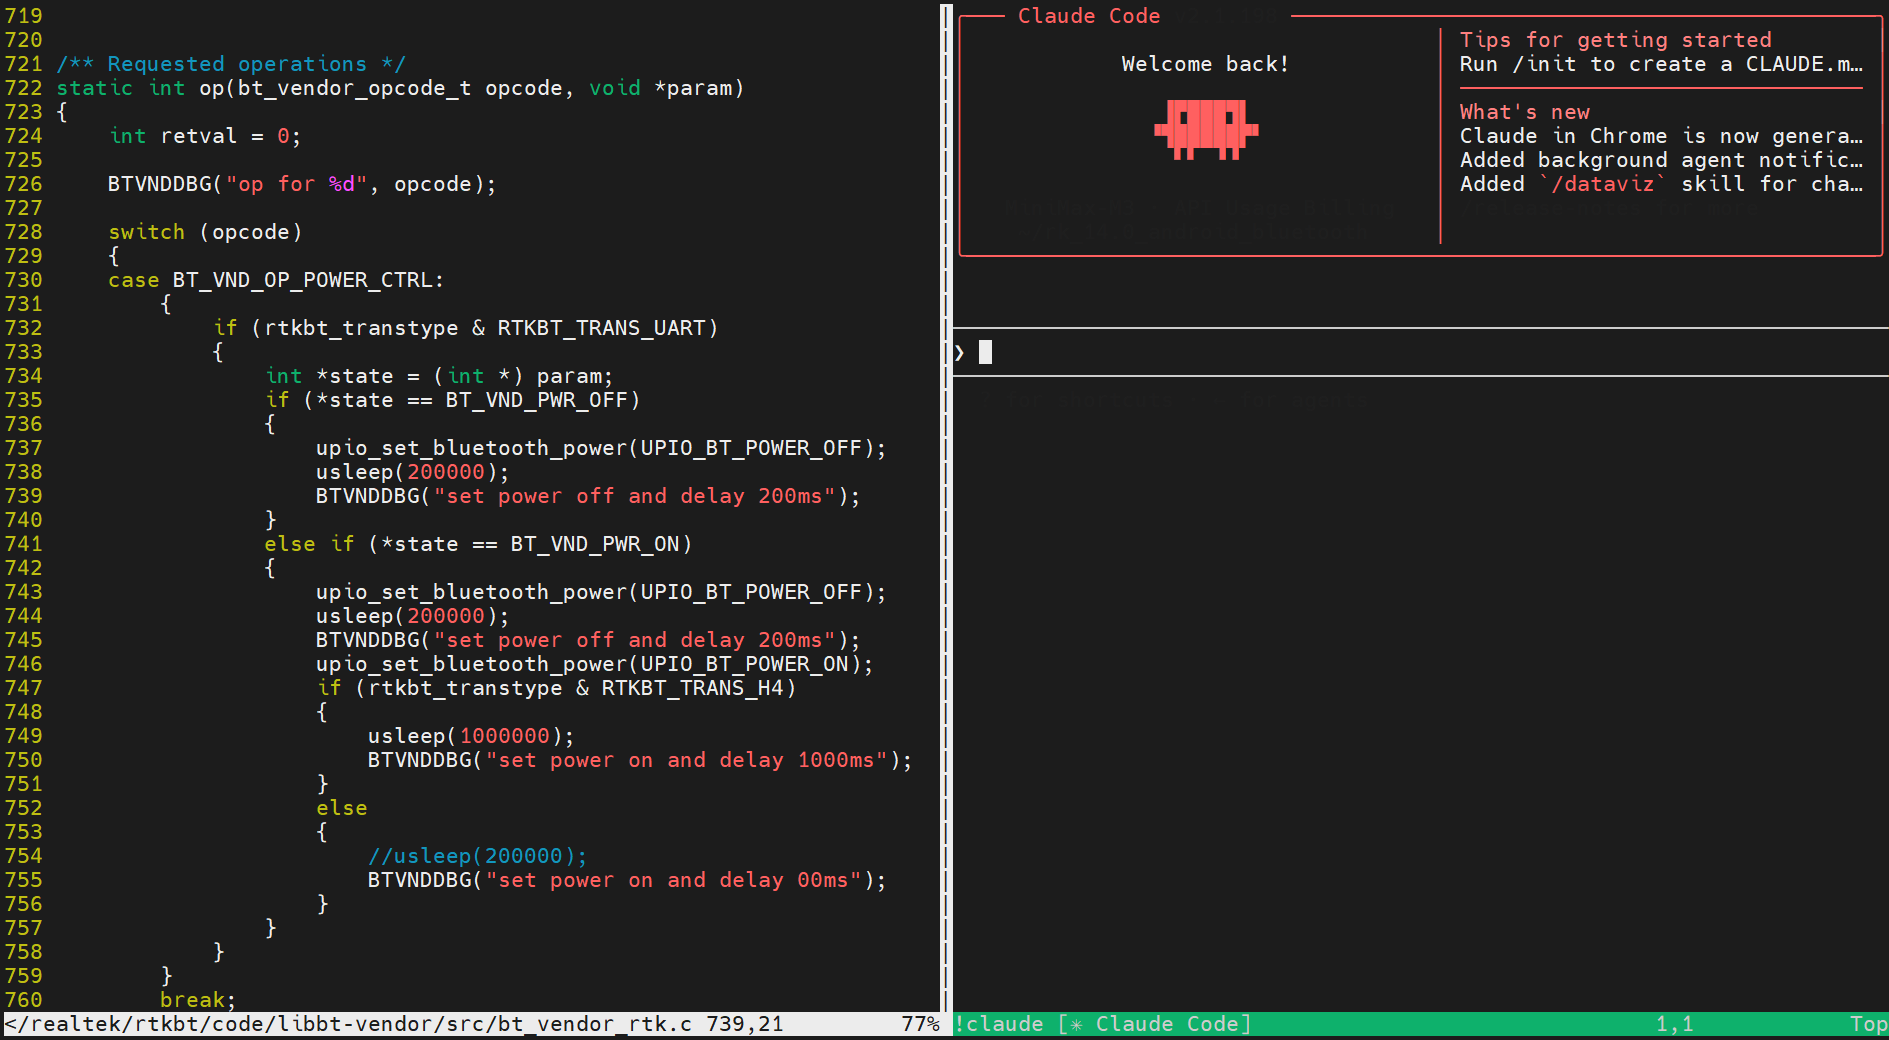Click 'retval' variable on line 724
The width and height of the screenshot is (1889, 1040).
click(199, 136)
